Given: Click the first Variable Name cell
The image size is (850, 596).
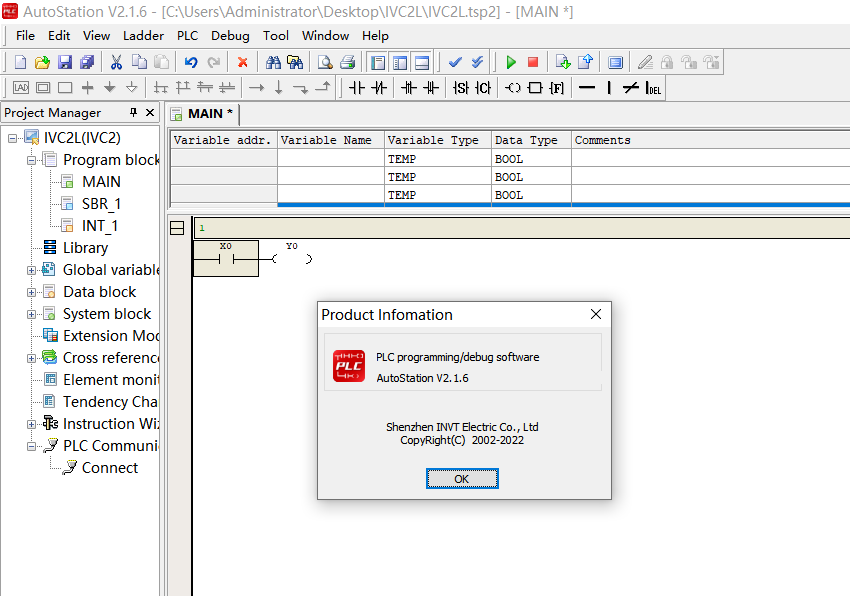Looking at the screenshot, I should click(330, 159).
